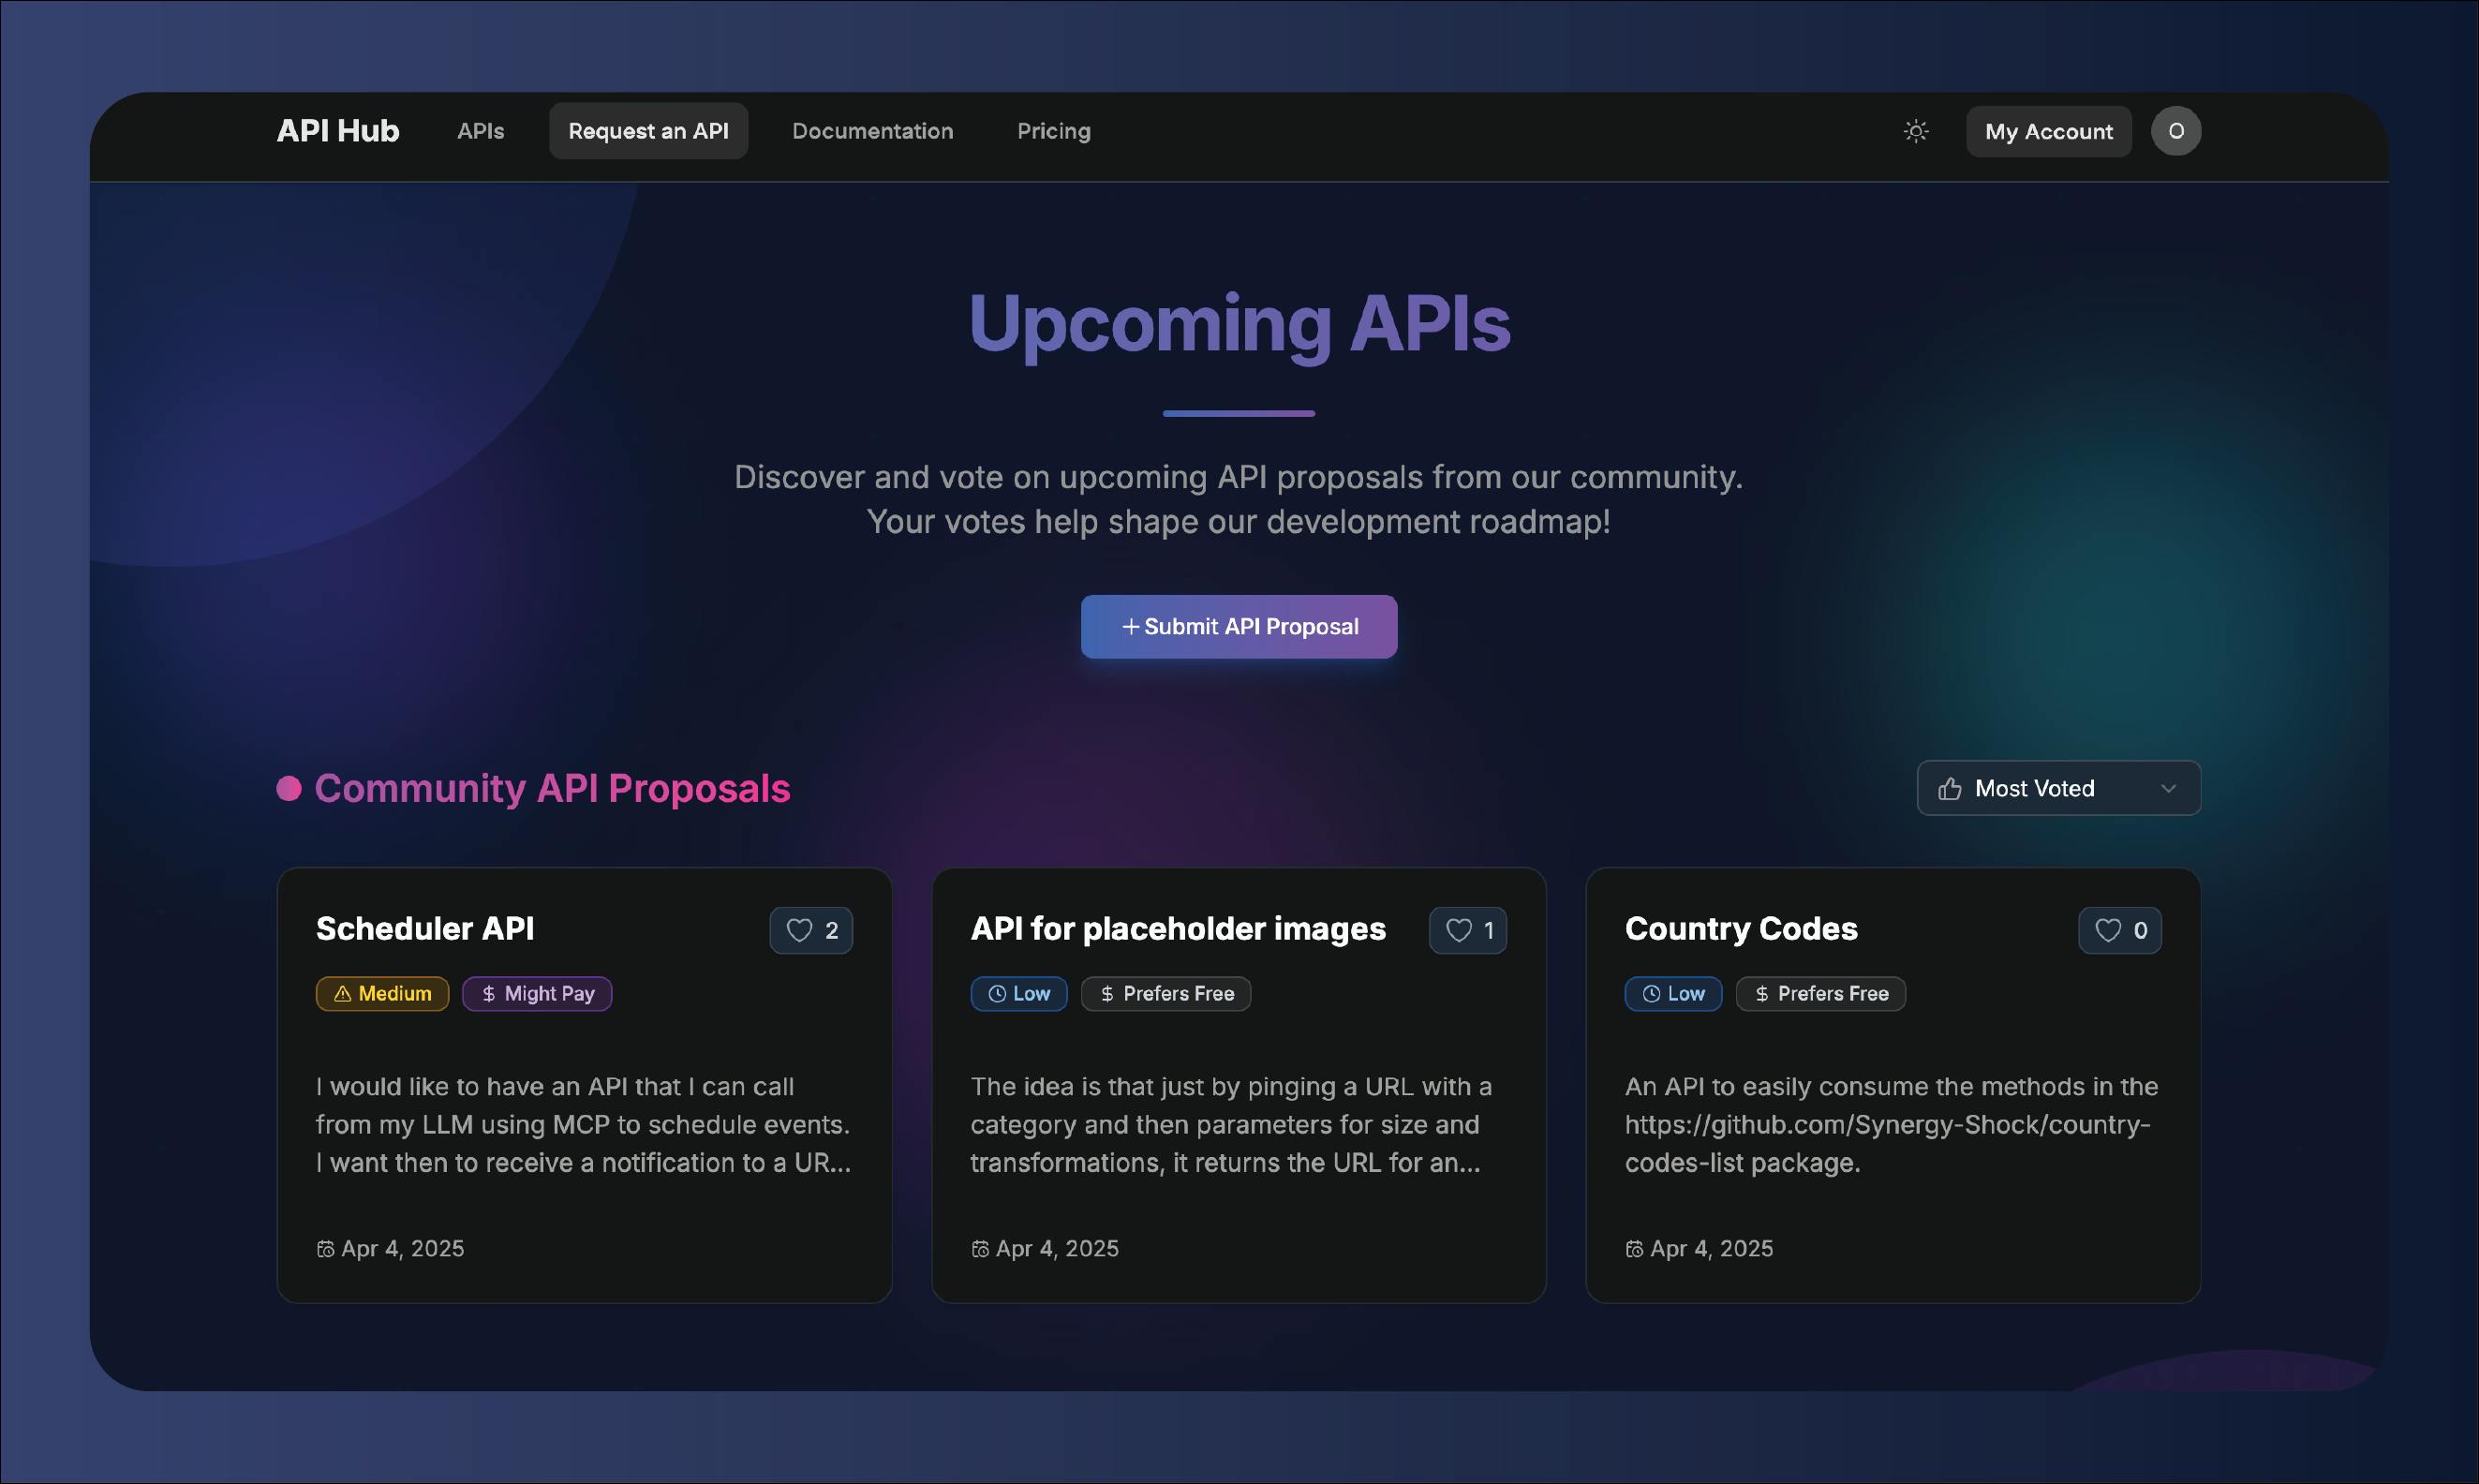The height and width of the screenshot is (1484, 2479).
Task: Open the API for placeholder images title
Action: (1178, 929)
